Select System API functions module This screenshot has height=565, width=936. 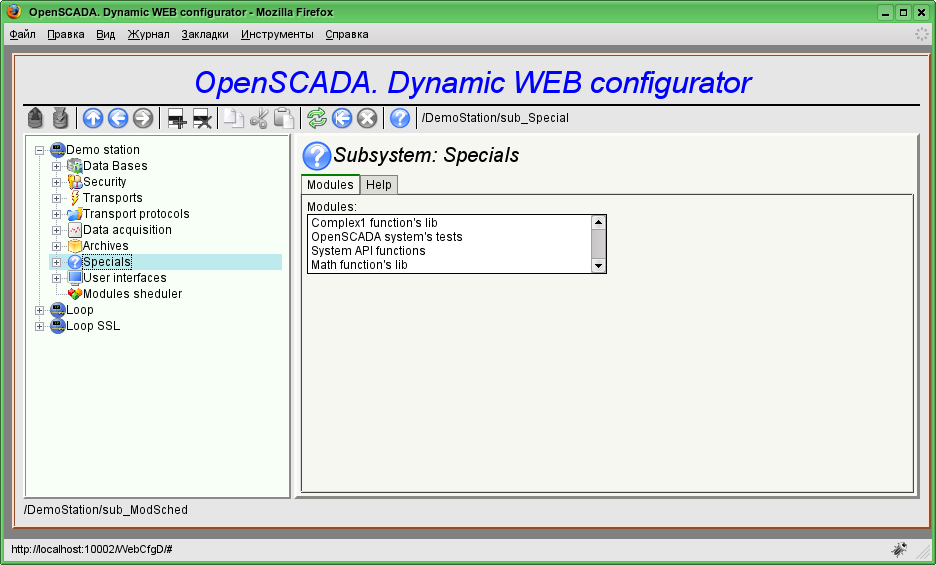(449, 251)
